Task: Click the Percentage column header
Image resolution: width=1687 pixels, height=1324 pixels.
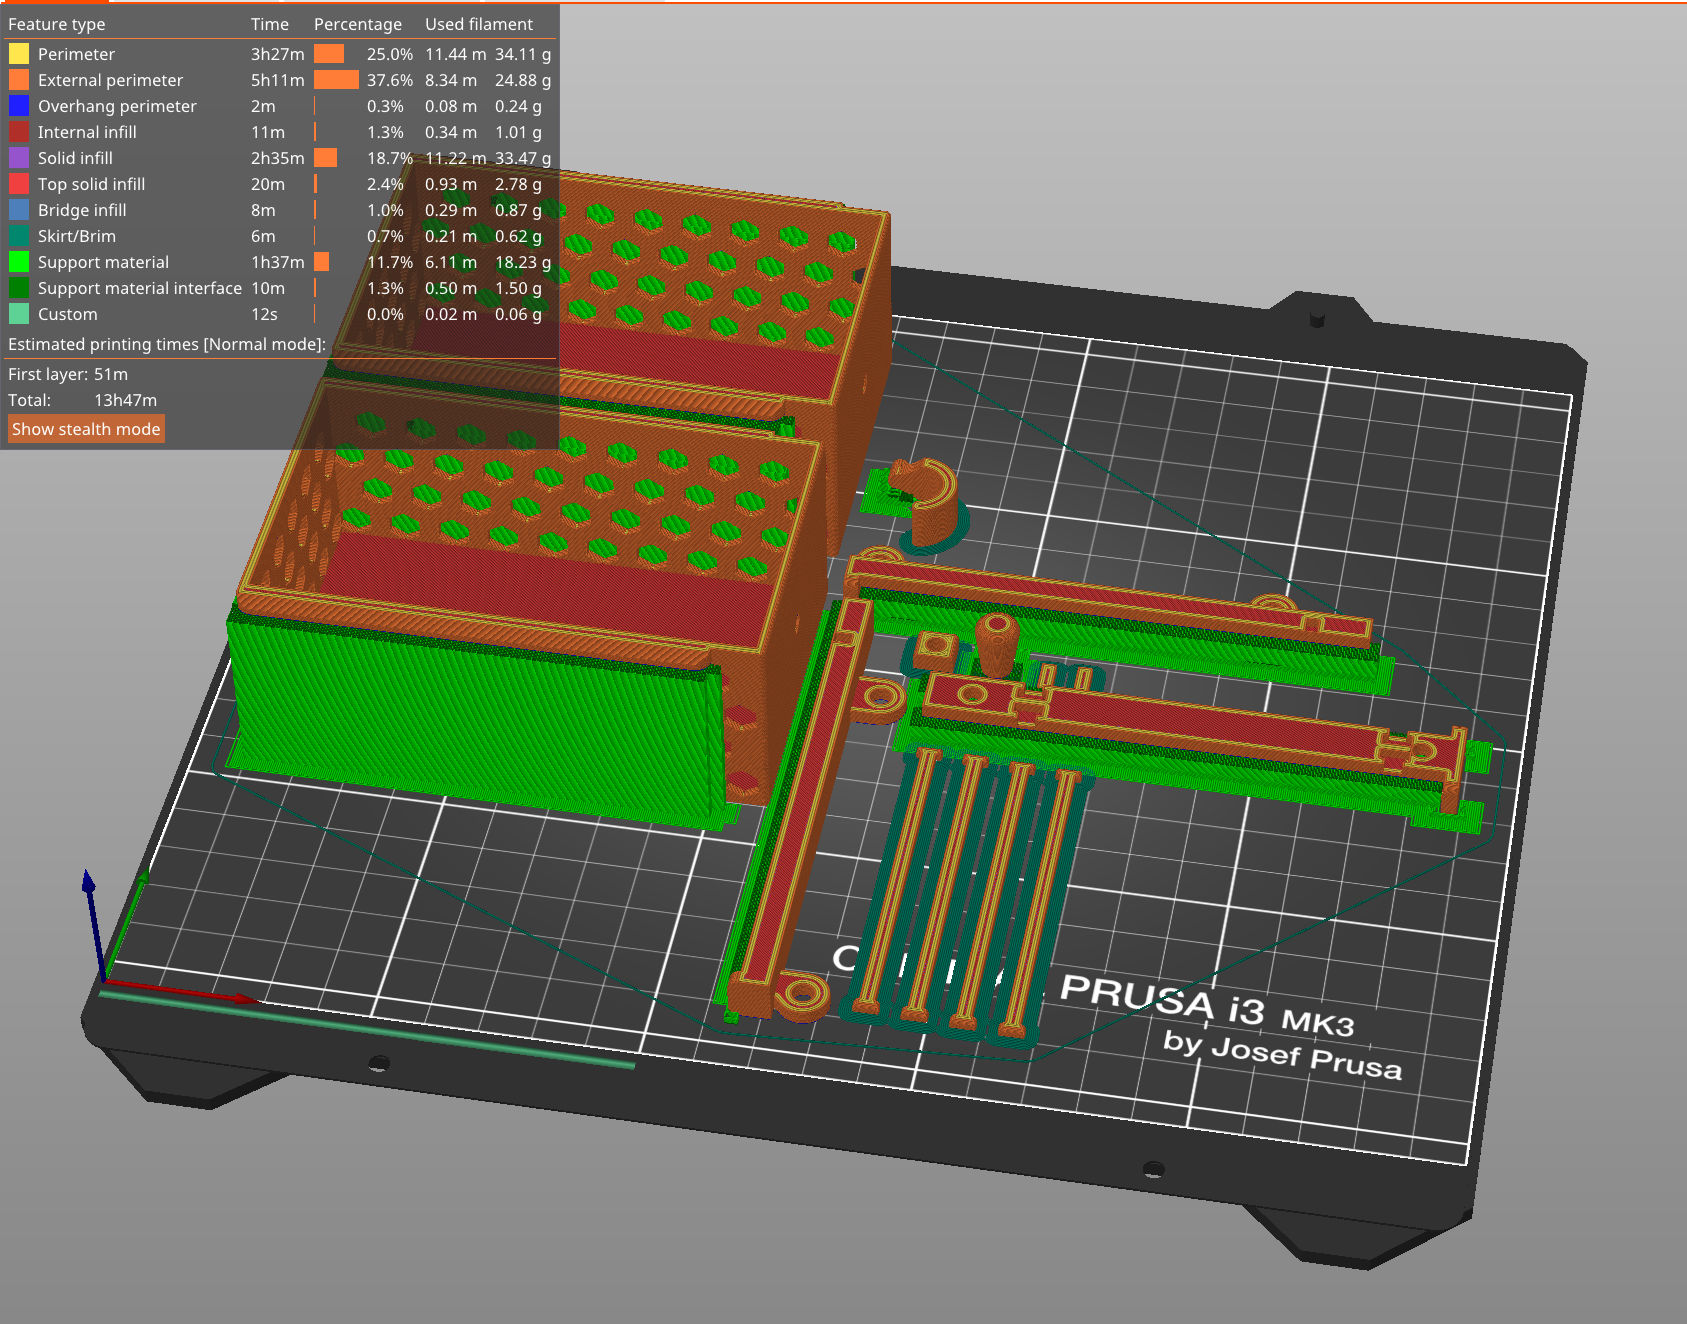Action: [x=358, y=24]
